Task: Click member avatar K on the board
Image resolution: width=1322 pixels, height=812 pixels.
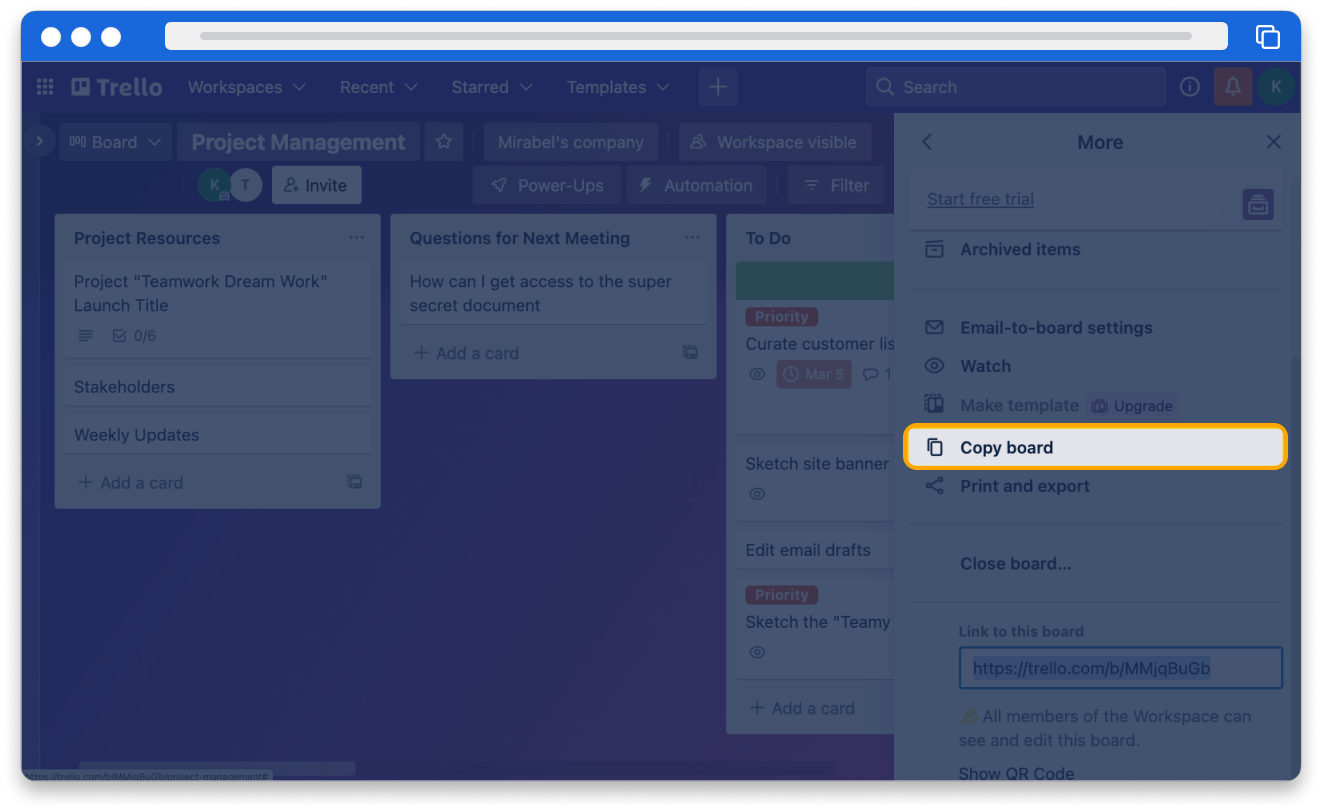Action: tap(214, 185)
